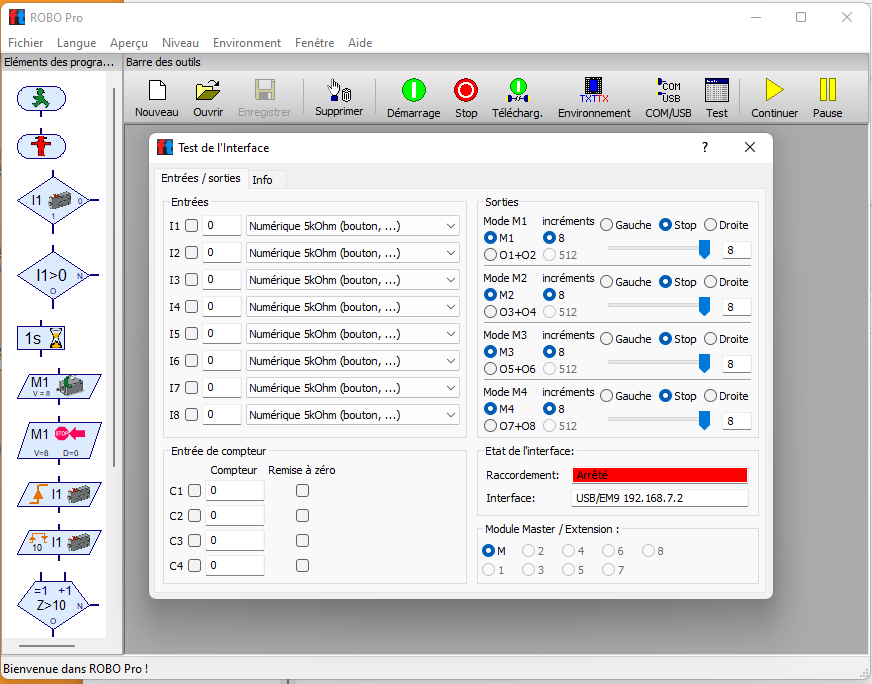Select O5+O6 mode for M3
The height and width of the screenshot is (684, 872).
point(509,369)
